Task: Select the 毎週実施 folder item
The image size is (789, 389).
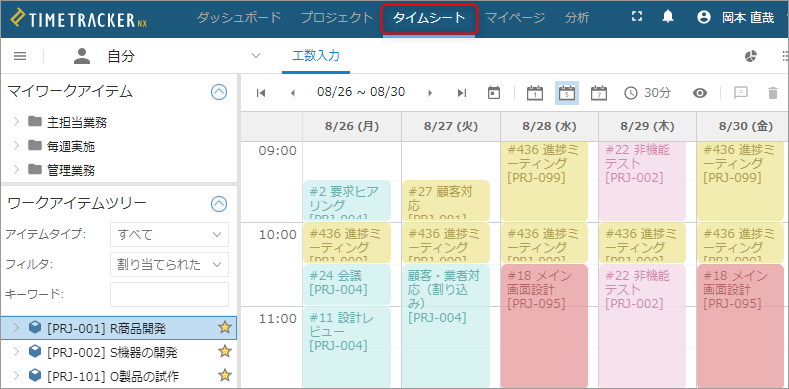Action: click(x=70, y=146)
